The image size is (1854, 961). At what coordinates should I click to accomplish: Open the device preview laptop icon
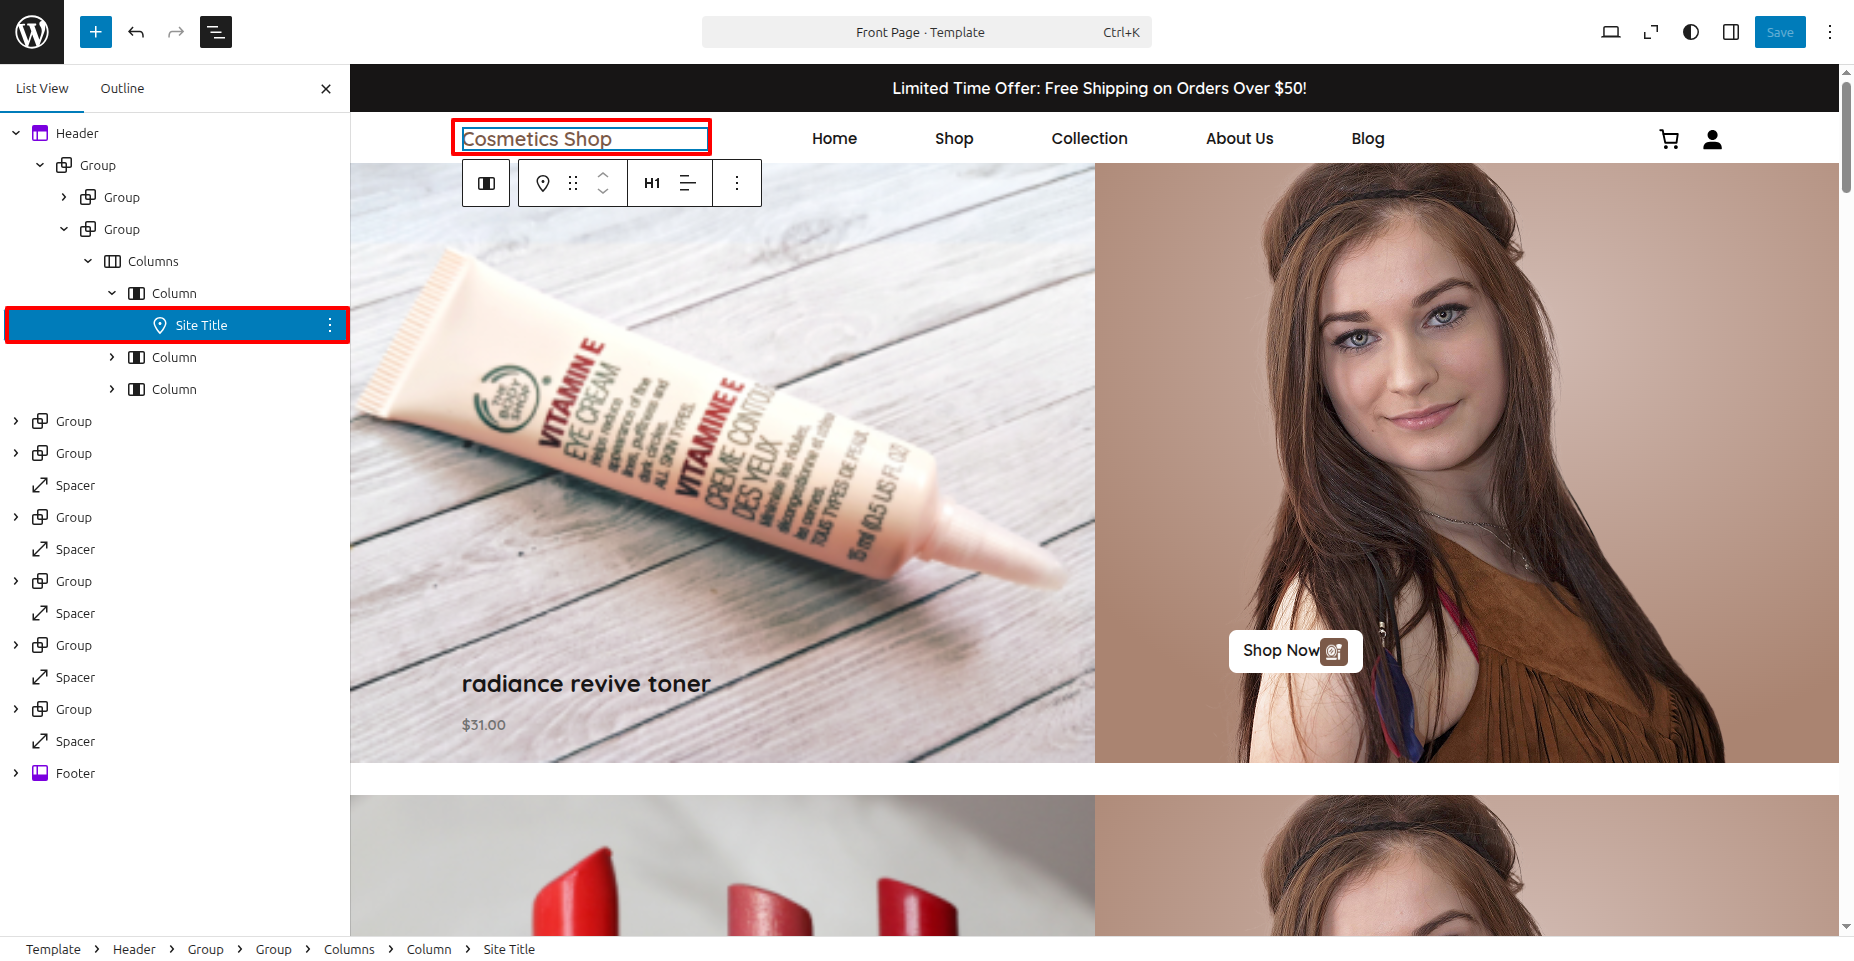(x=1610, y=32)
